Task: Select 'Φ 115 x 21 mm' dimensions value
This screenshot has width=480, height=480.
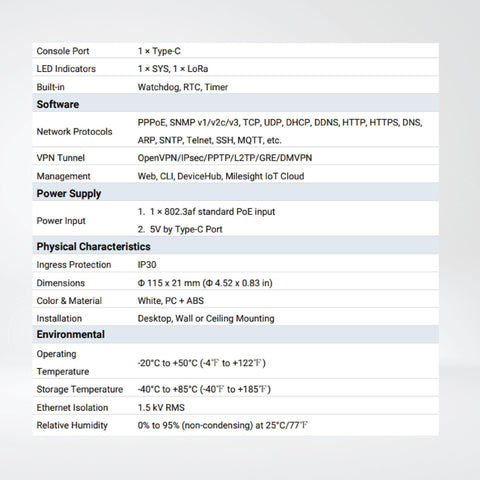Action: pos(205,283)
